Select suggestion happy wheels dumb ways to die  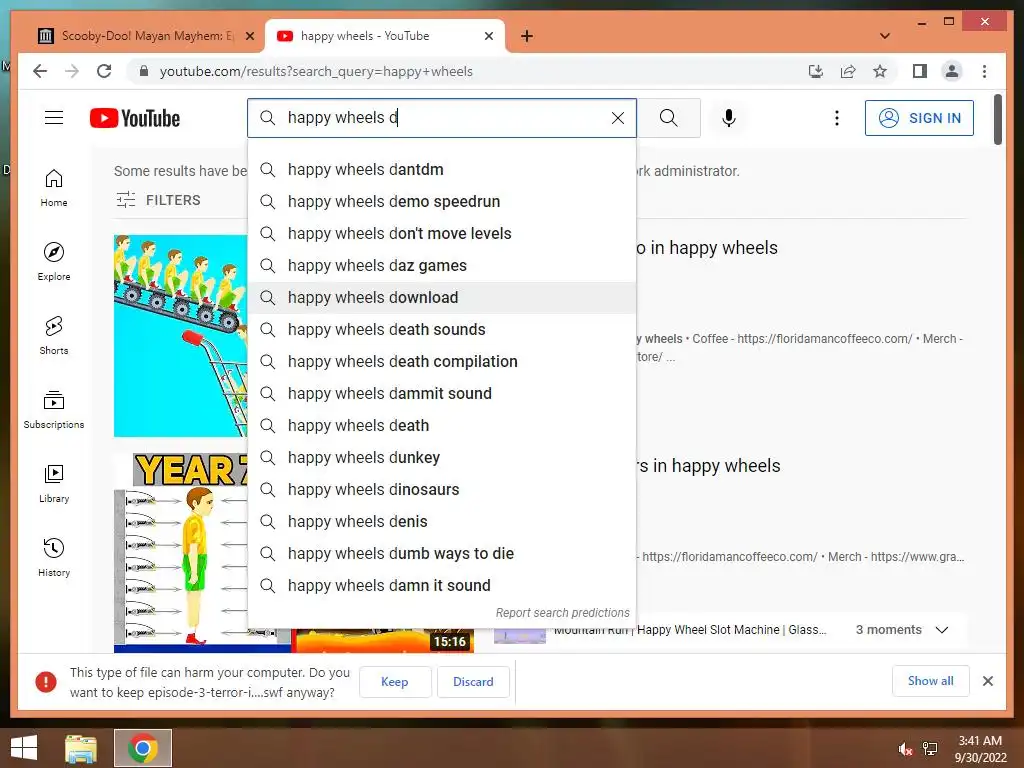pyautogui.click(x=442, y=554)
